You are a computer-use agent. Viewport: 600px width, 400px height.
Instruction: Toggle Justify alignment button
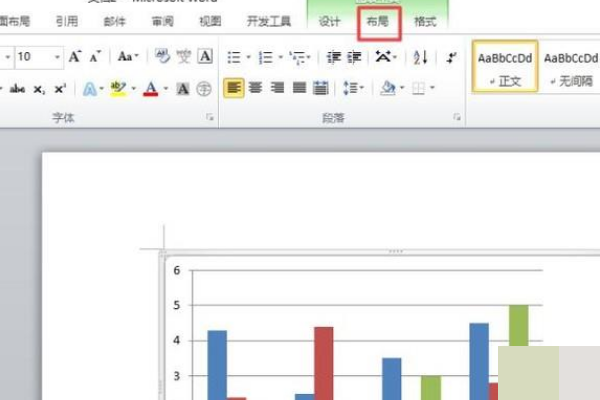[x=299, y=88]
